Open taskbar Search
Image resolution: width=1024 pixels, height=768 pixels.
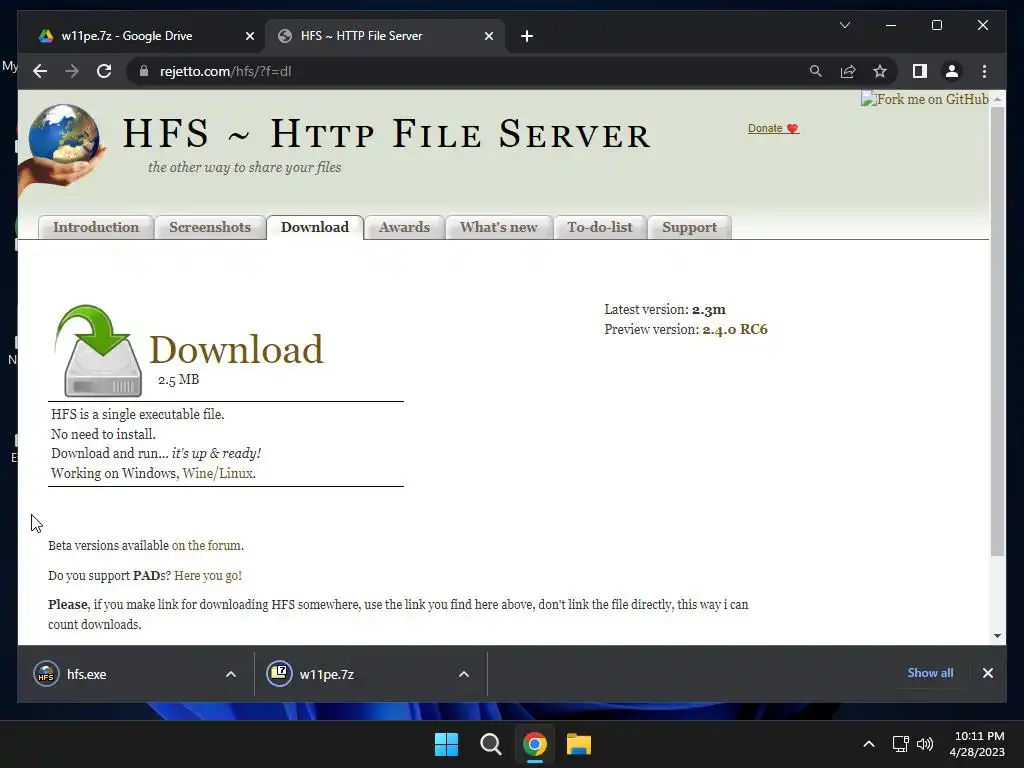coord(490,744)
